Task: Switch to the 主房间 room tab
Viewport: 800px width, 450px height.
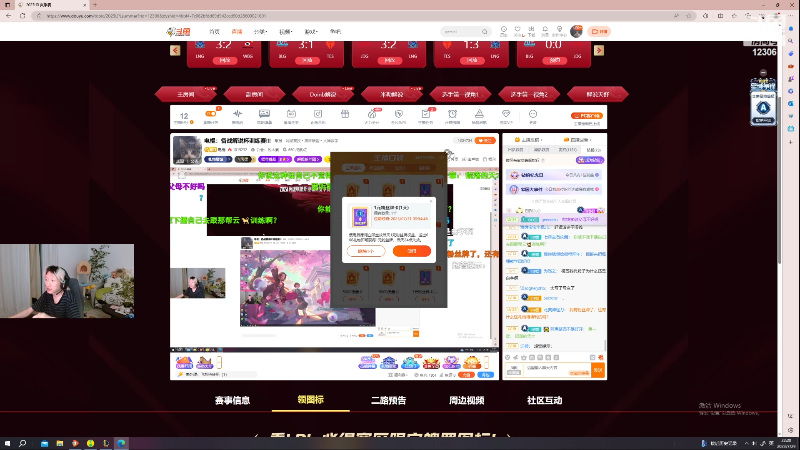Action: (186, 94)
